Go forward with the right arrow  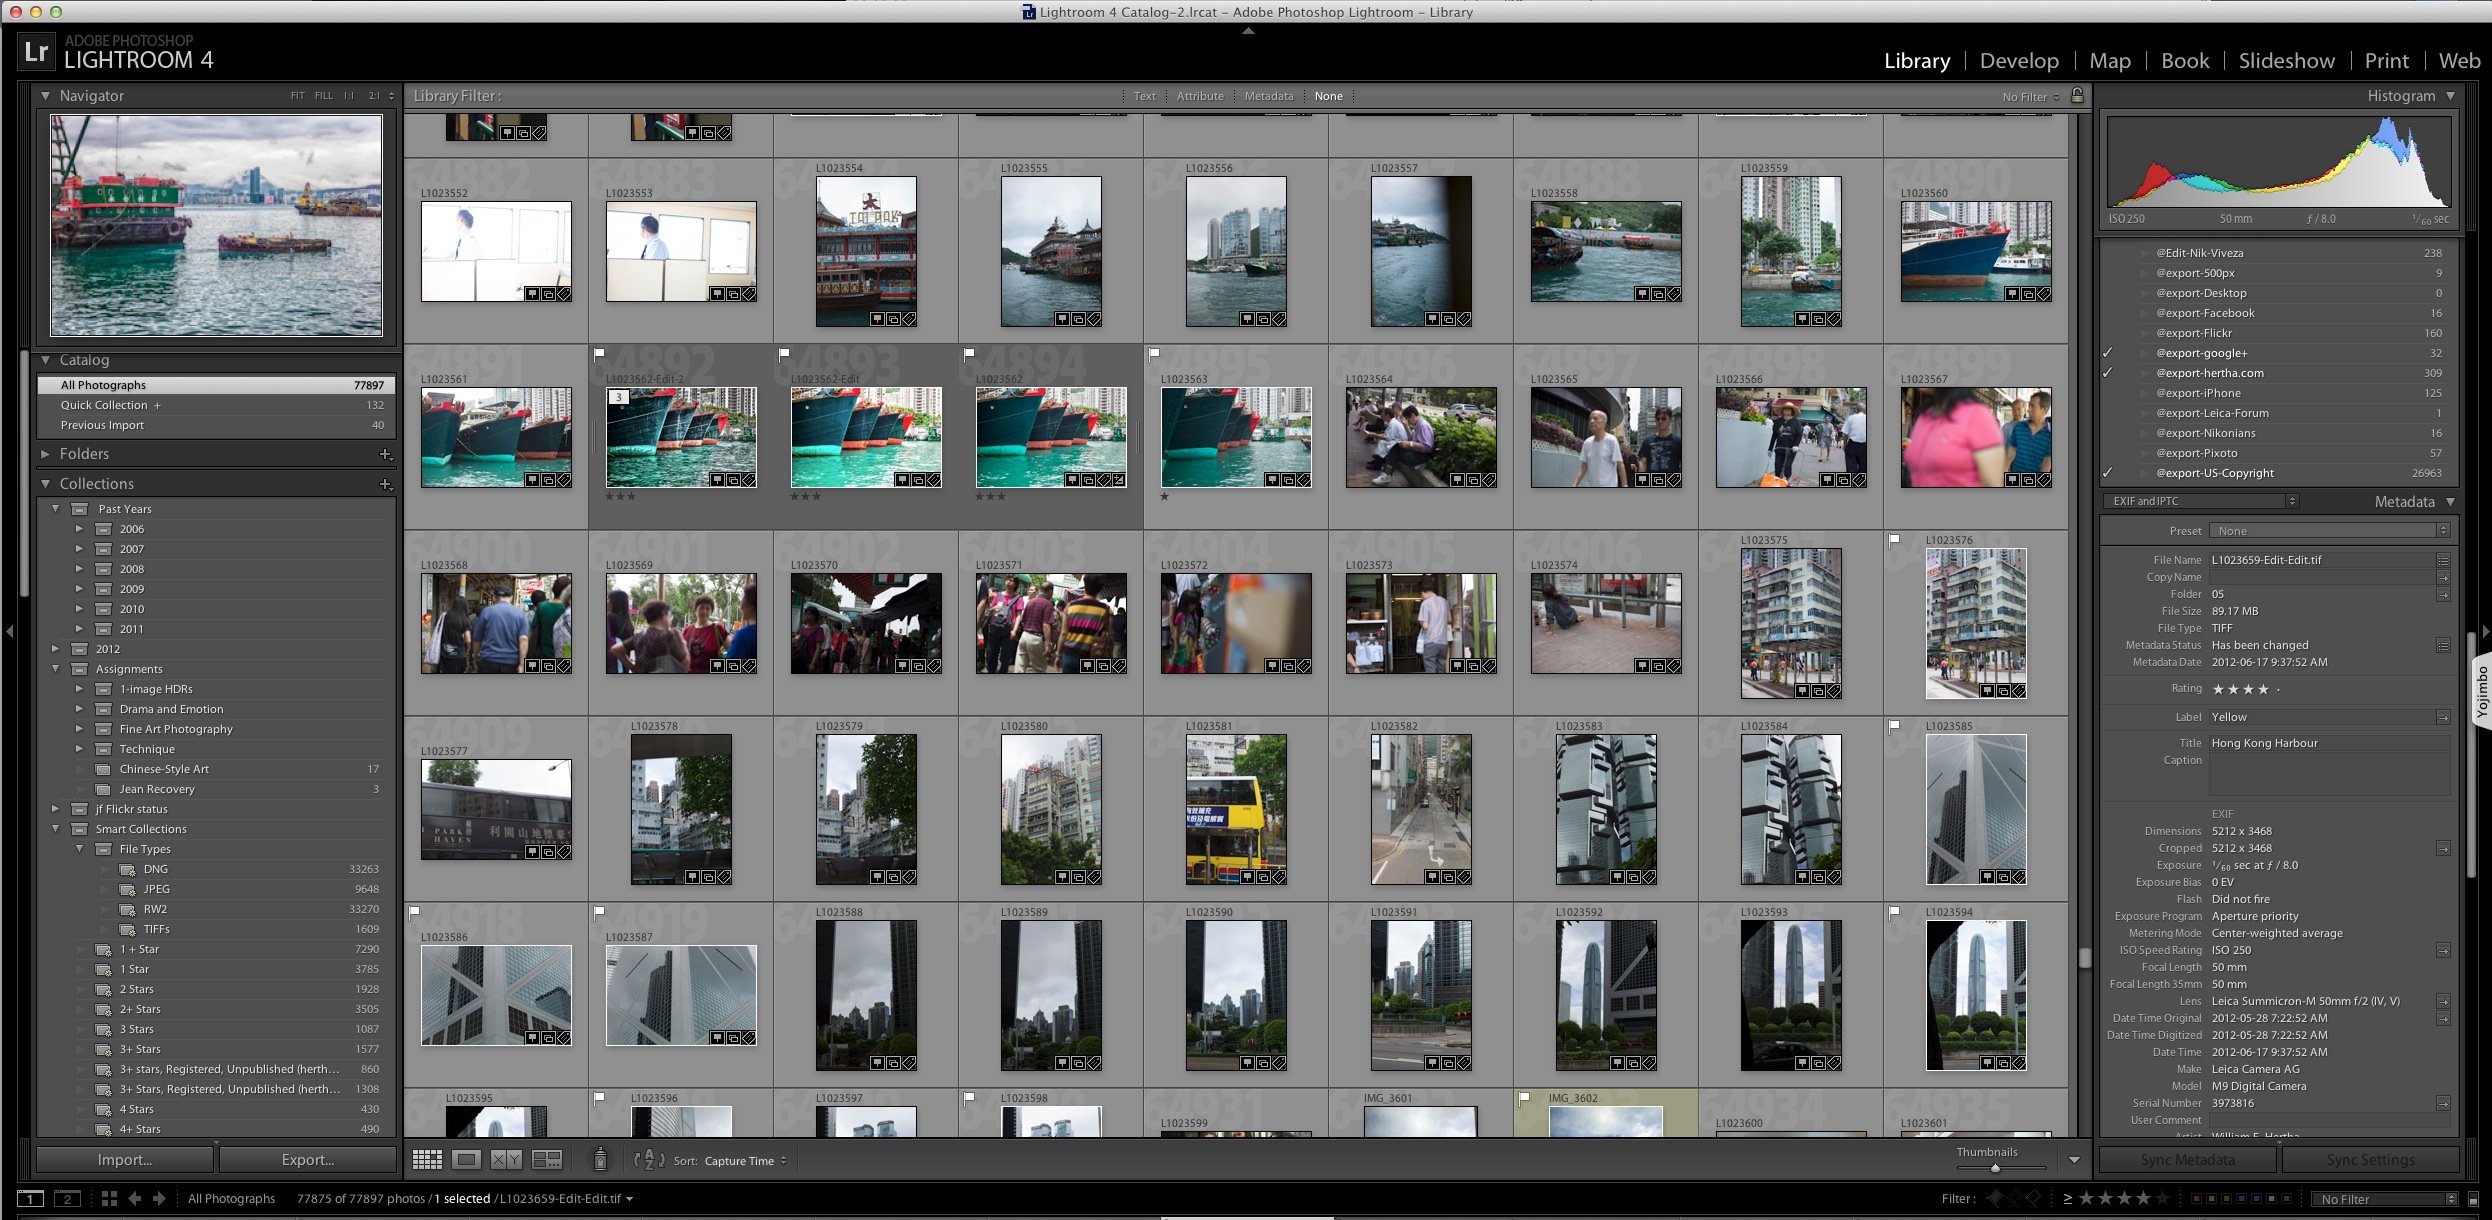159,1198
